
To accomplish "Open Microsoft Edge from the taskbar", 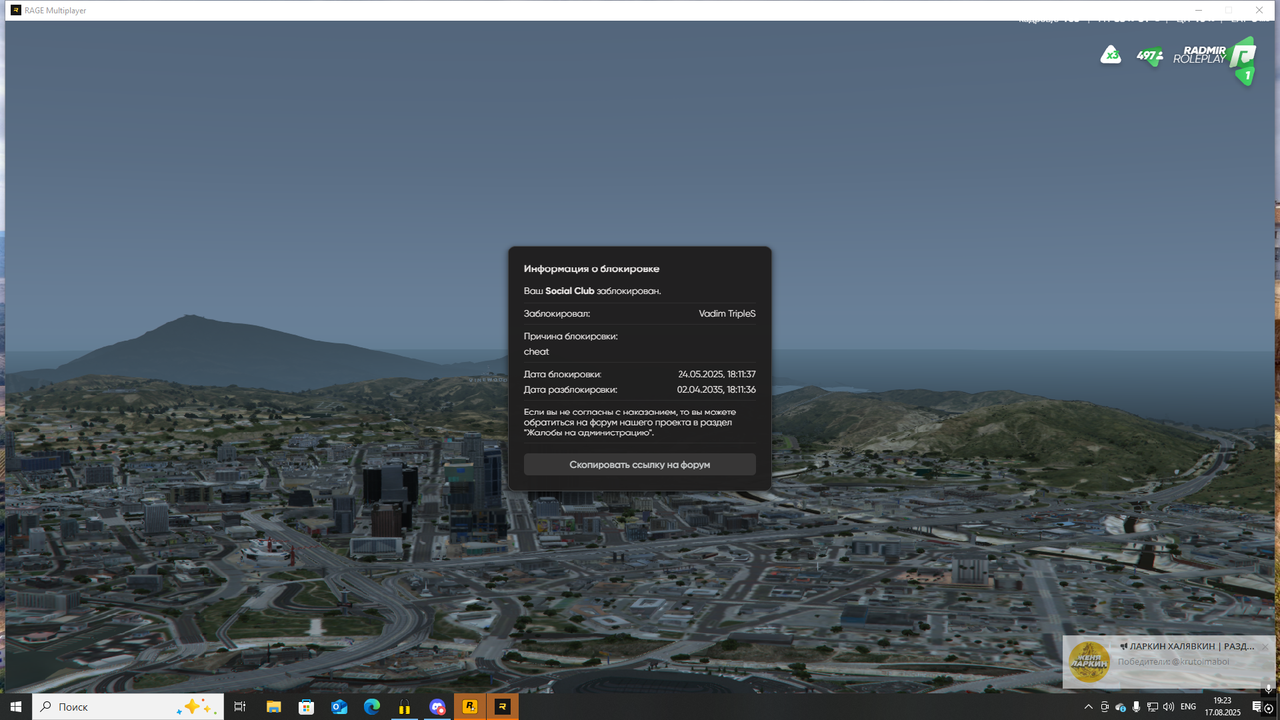I will point(372,706).
